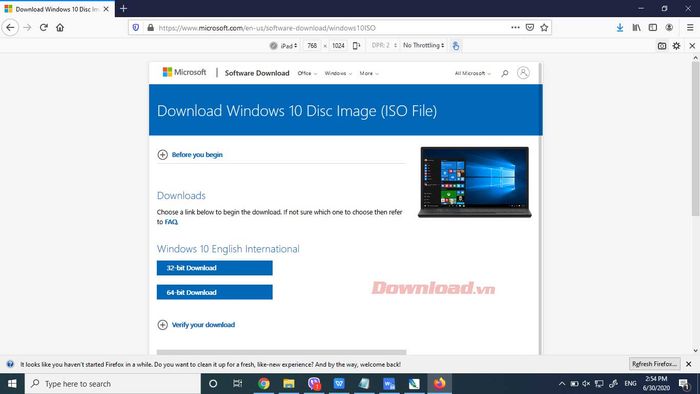
Task: Click the muted volume tray icon
Action: [x=586, y=384]
